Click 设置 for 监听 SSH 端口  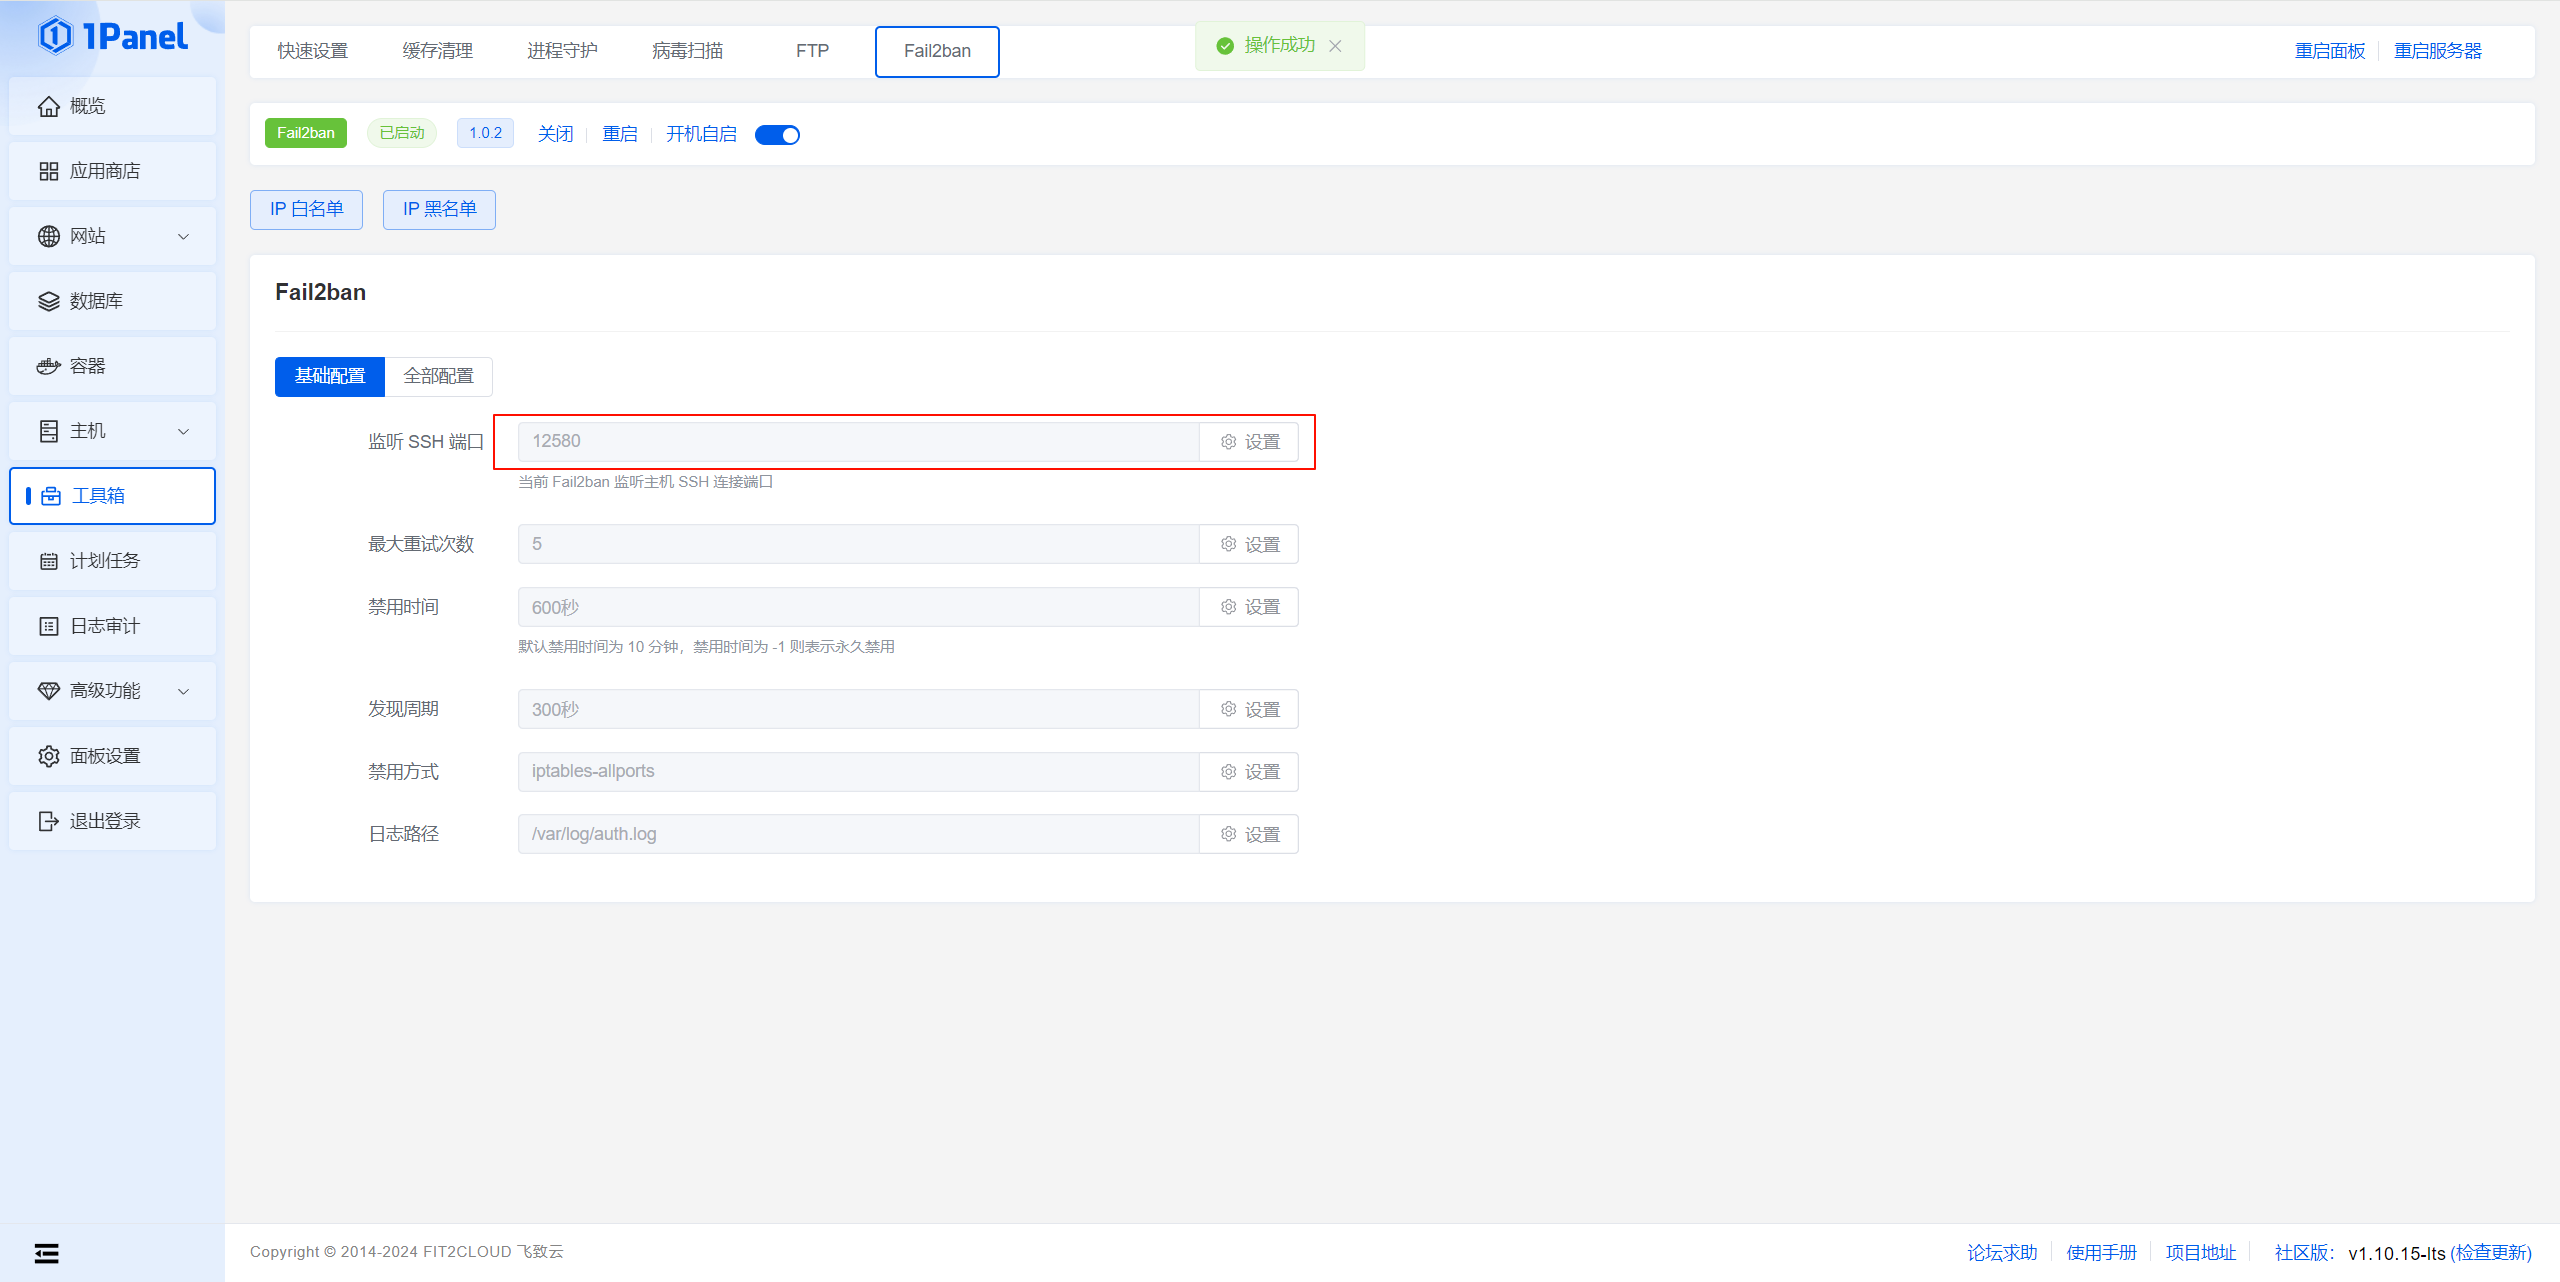click(x=1249, y=442)
